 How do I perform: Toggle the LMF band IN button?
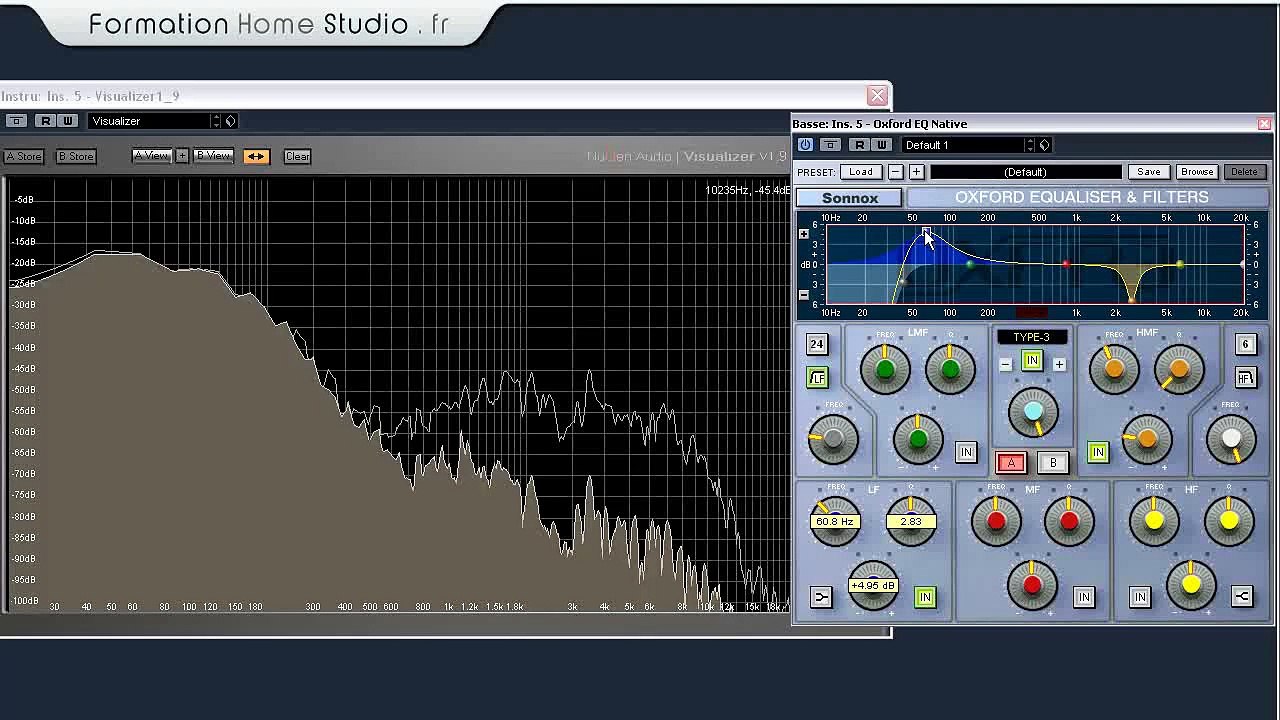tap(965, 452)
